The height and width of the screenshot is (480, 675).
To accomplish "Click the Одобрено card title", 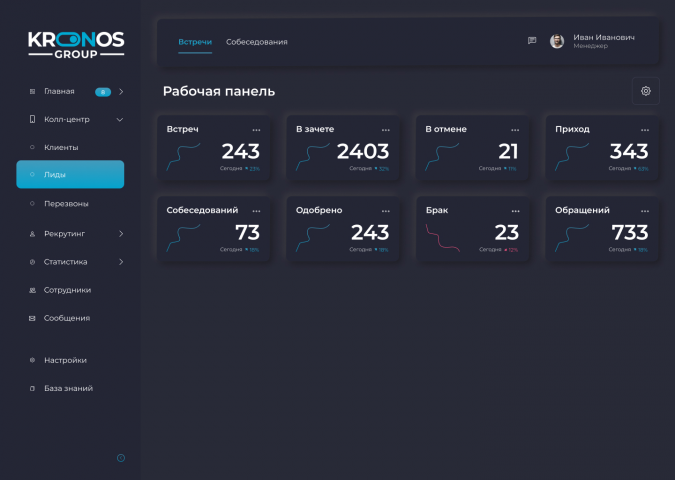I will coord(319,210).
